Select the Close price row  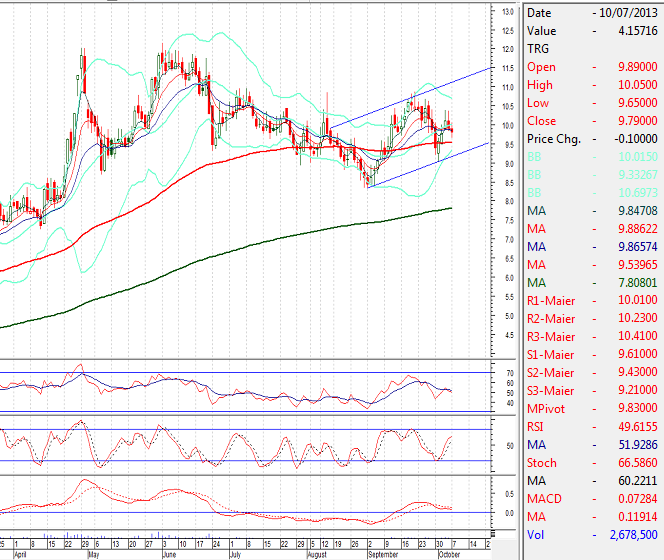click(592, 120)
